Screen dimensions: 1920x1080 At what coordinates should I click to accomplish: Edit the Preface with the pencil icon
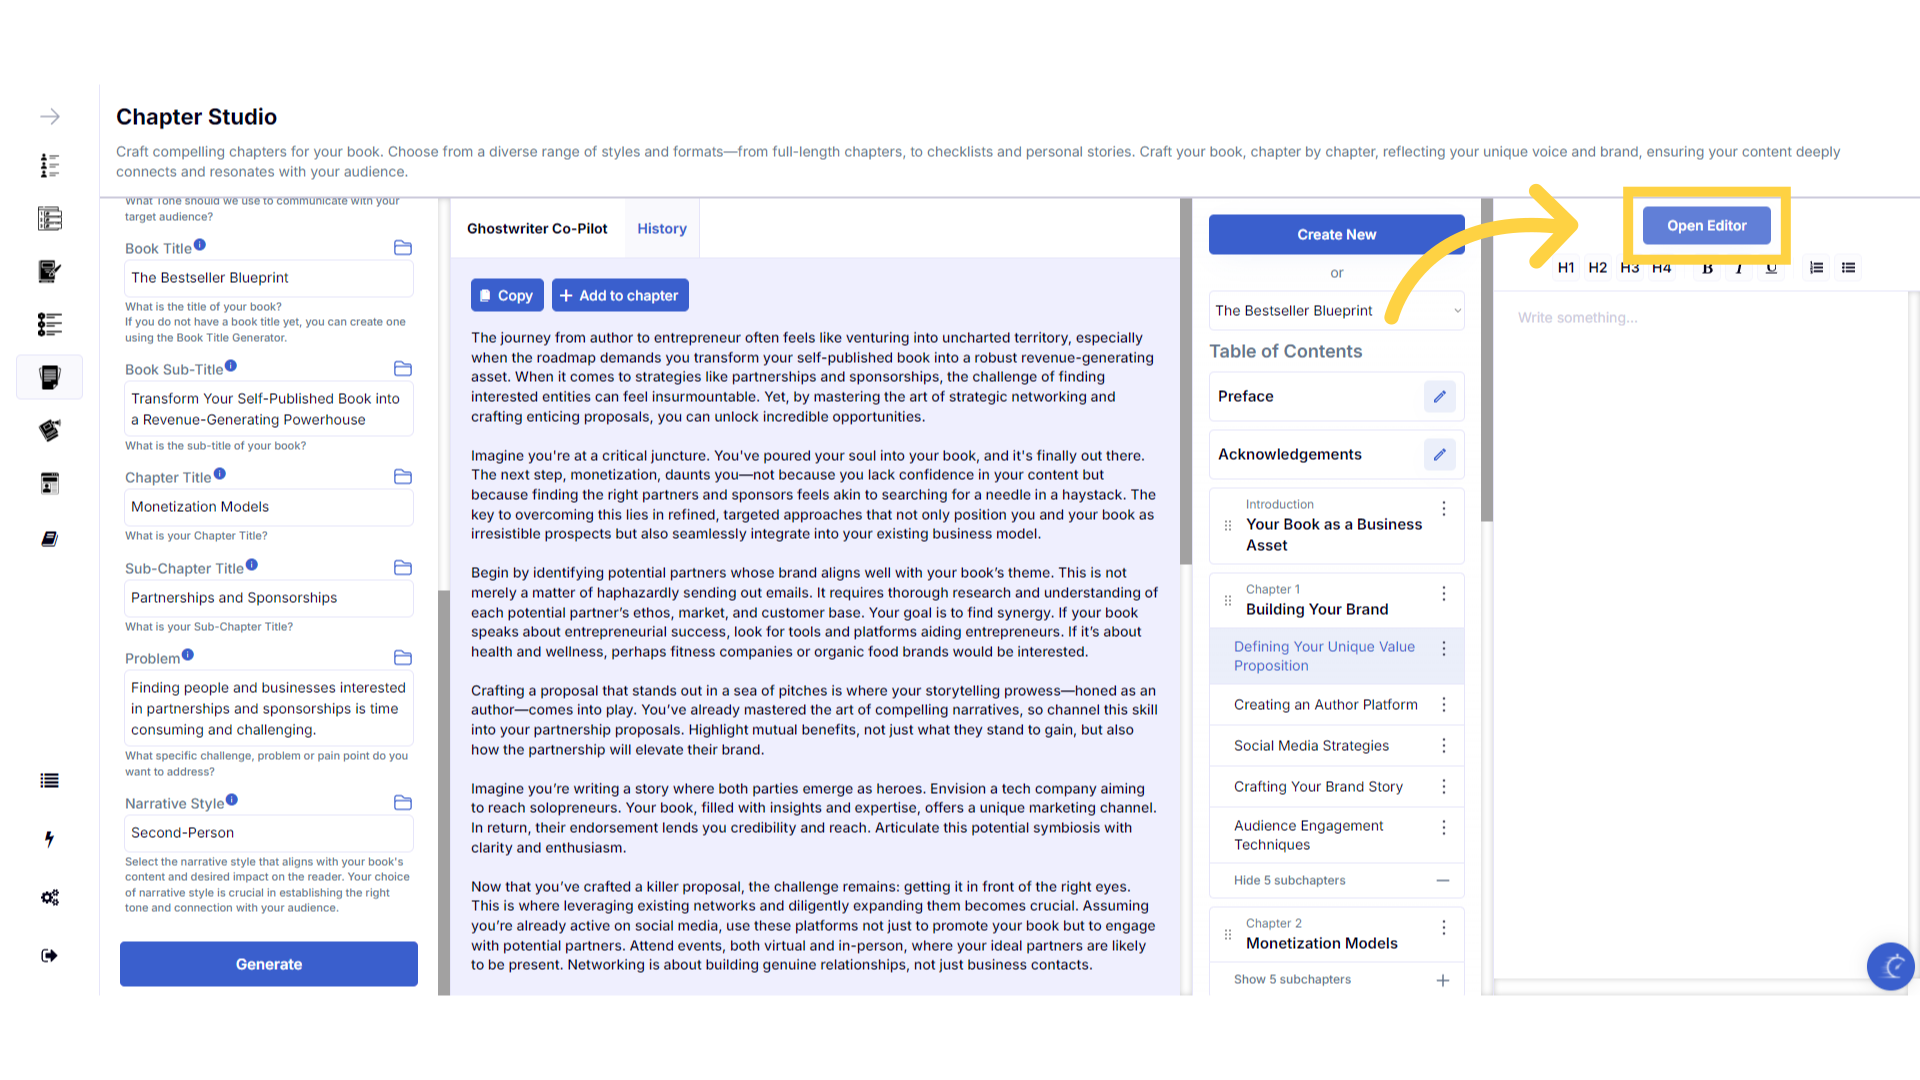[1439, 397]
